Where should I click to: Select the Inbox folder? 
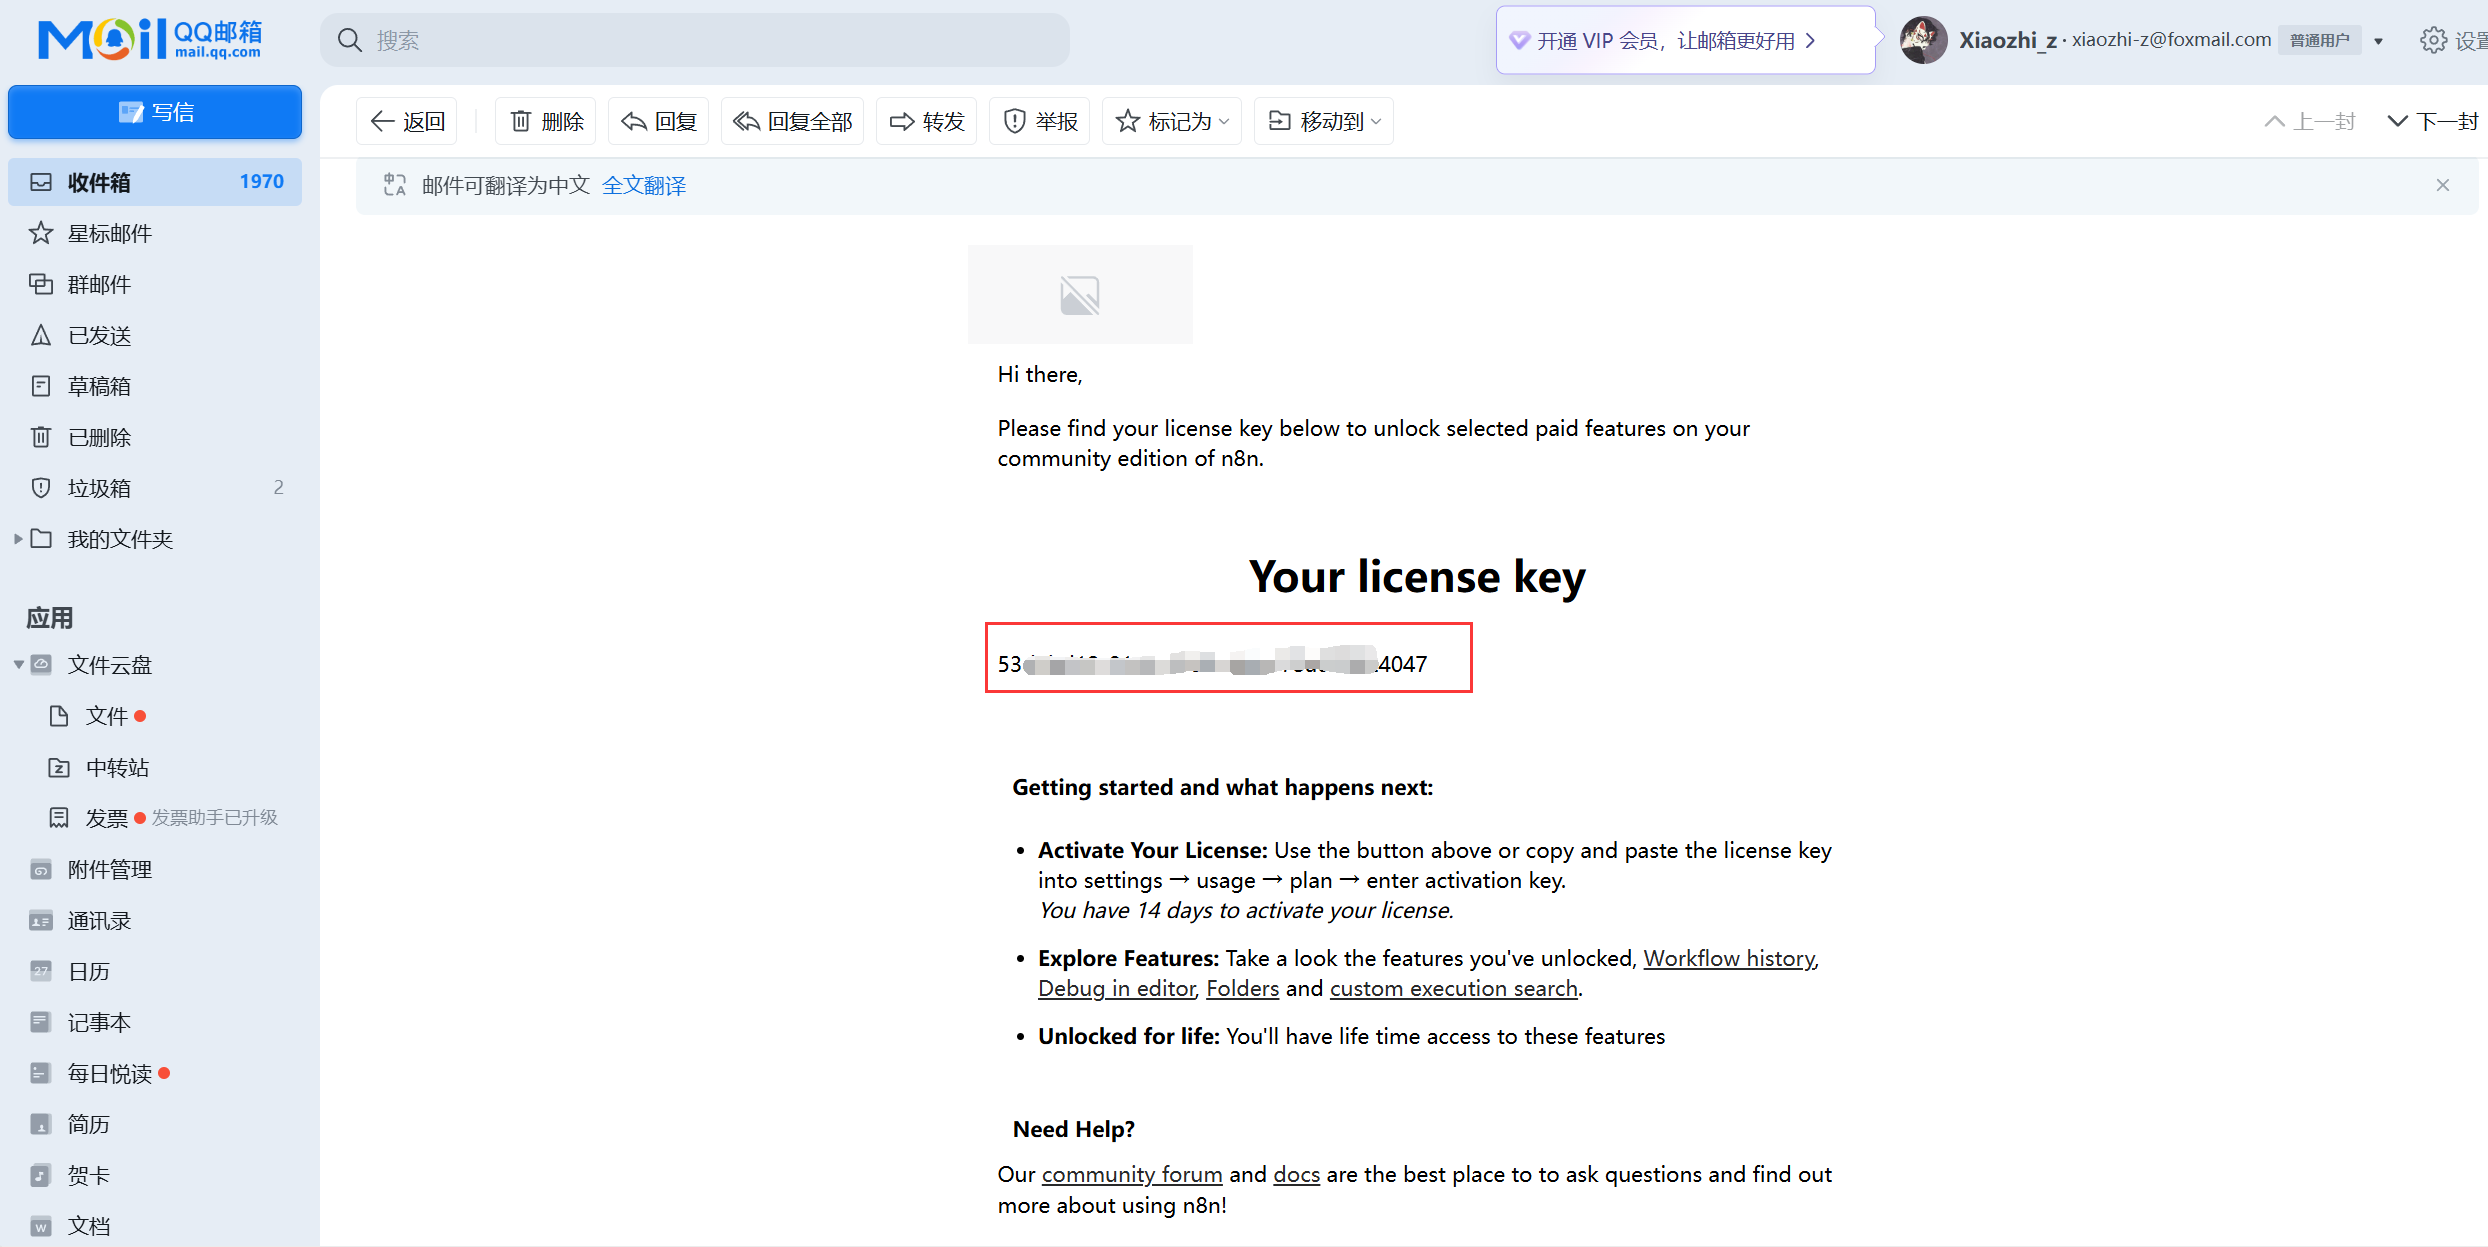tap(99, 182)
